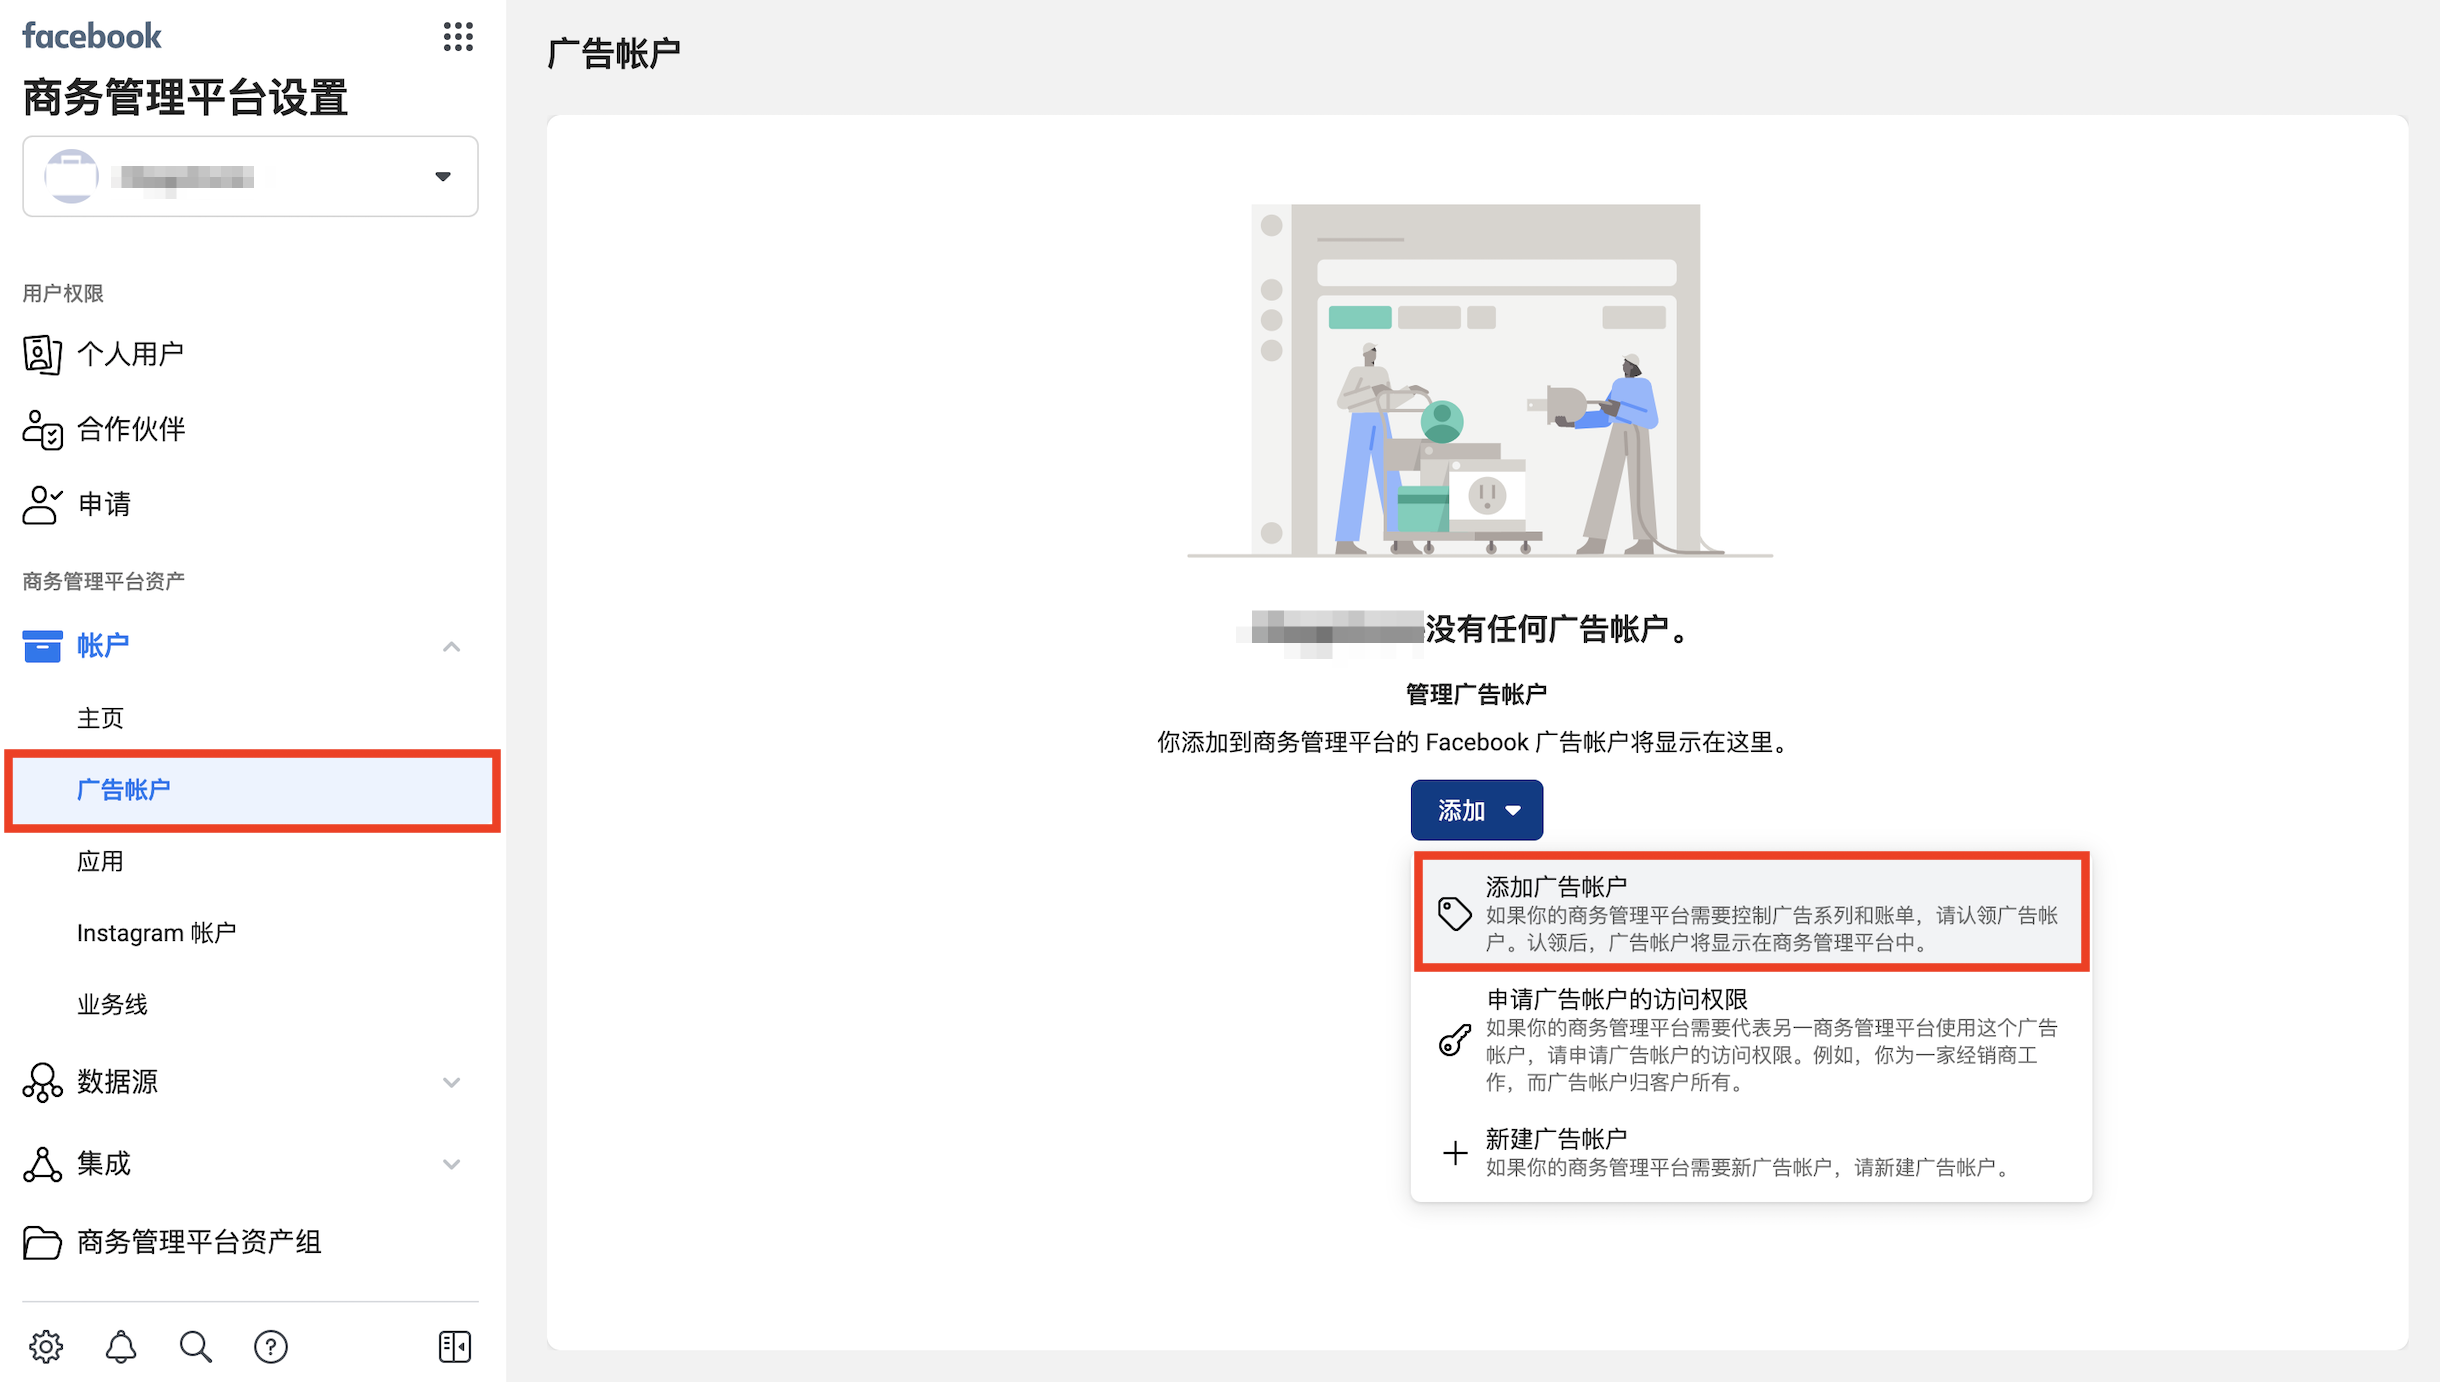Click the 商务管理平台资产组 folder icon
This screenshot has height=1382, width=2440.
click(42, 1242)
